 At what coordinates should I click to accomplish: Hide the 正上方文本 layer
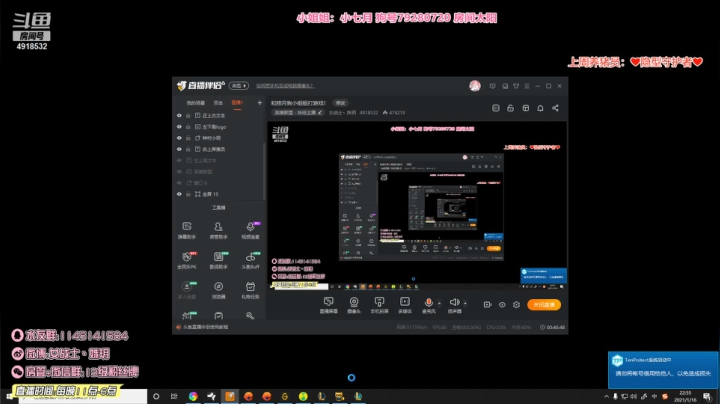point(179,115)
